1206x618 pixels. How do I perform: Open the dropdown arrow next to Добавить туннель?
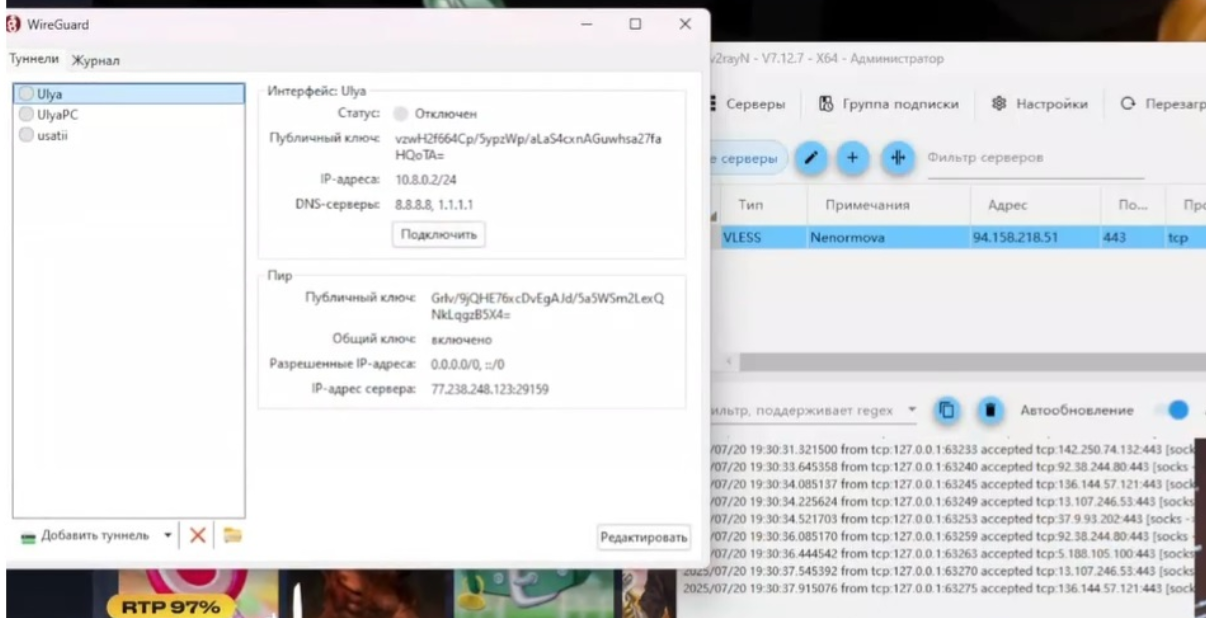[x=167, y=536]
